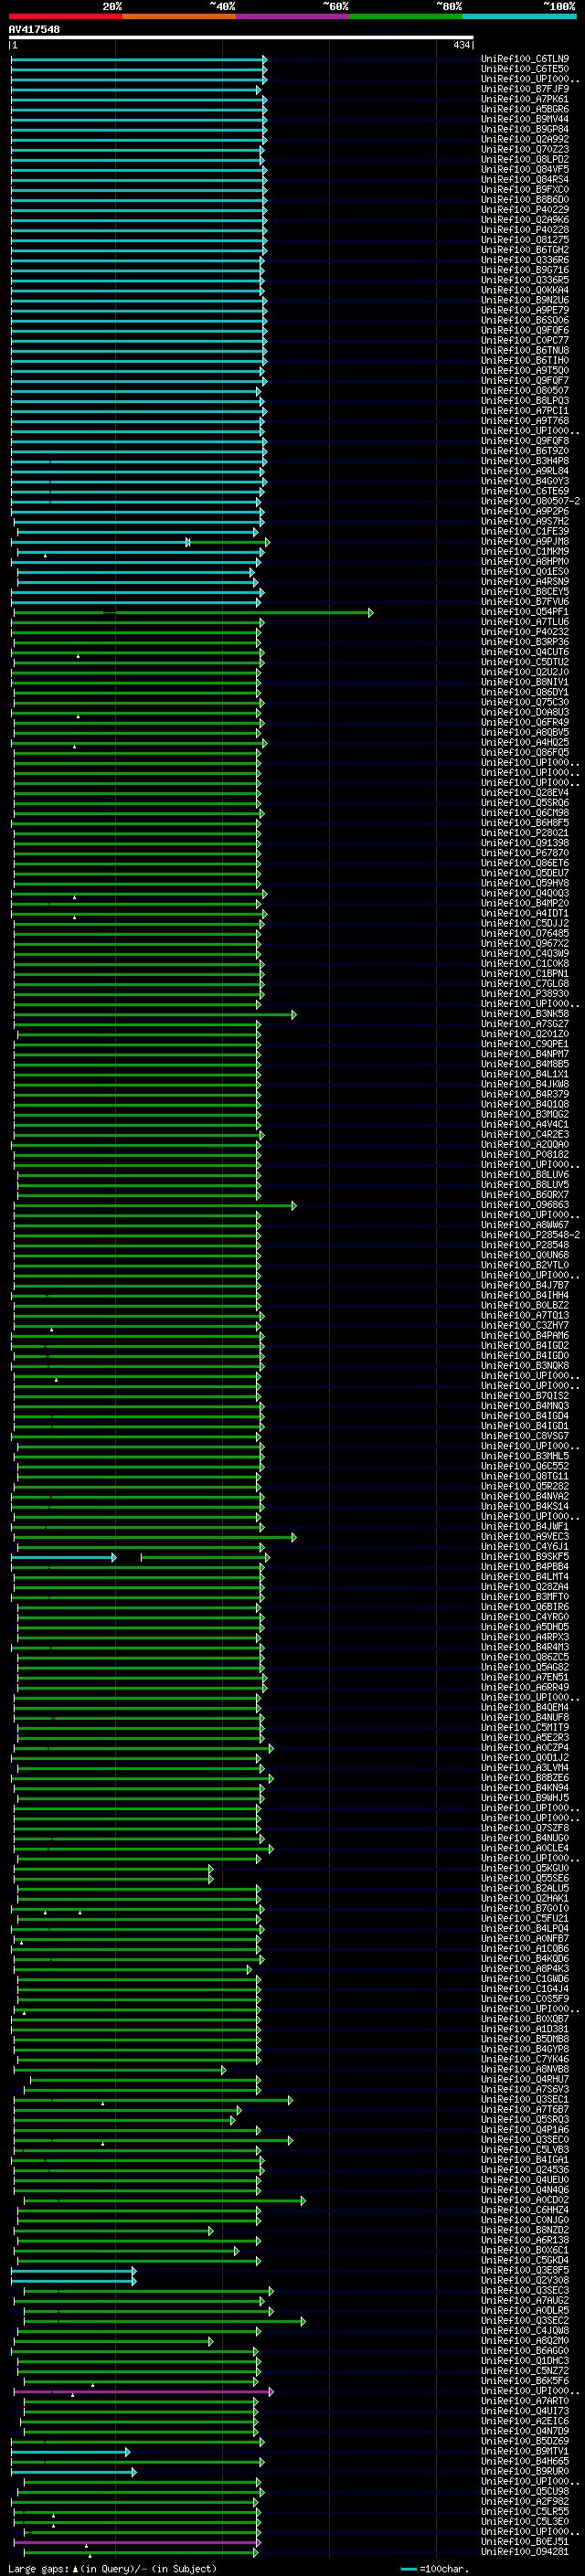Click the cyan alignment bar for UniRef100_Q9FQF7
The height and width of the screenshot is (2576, 585).
[138, 381]
